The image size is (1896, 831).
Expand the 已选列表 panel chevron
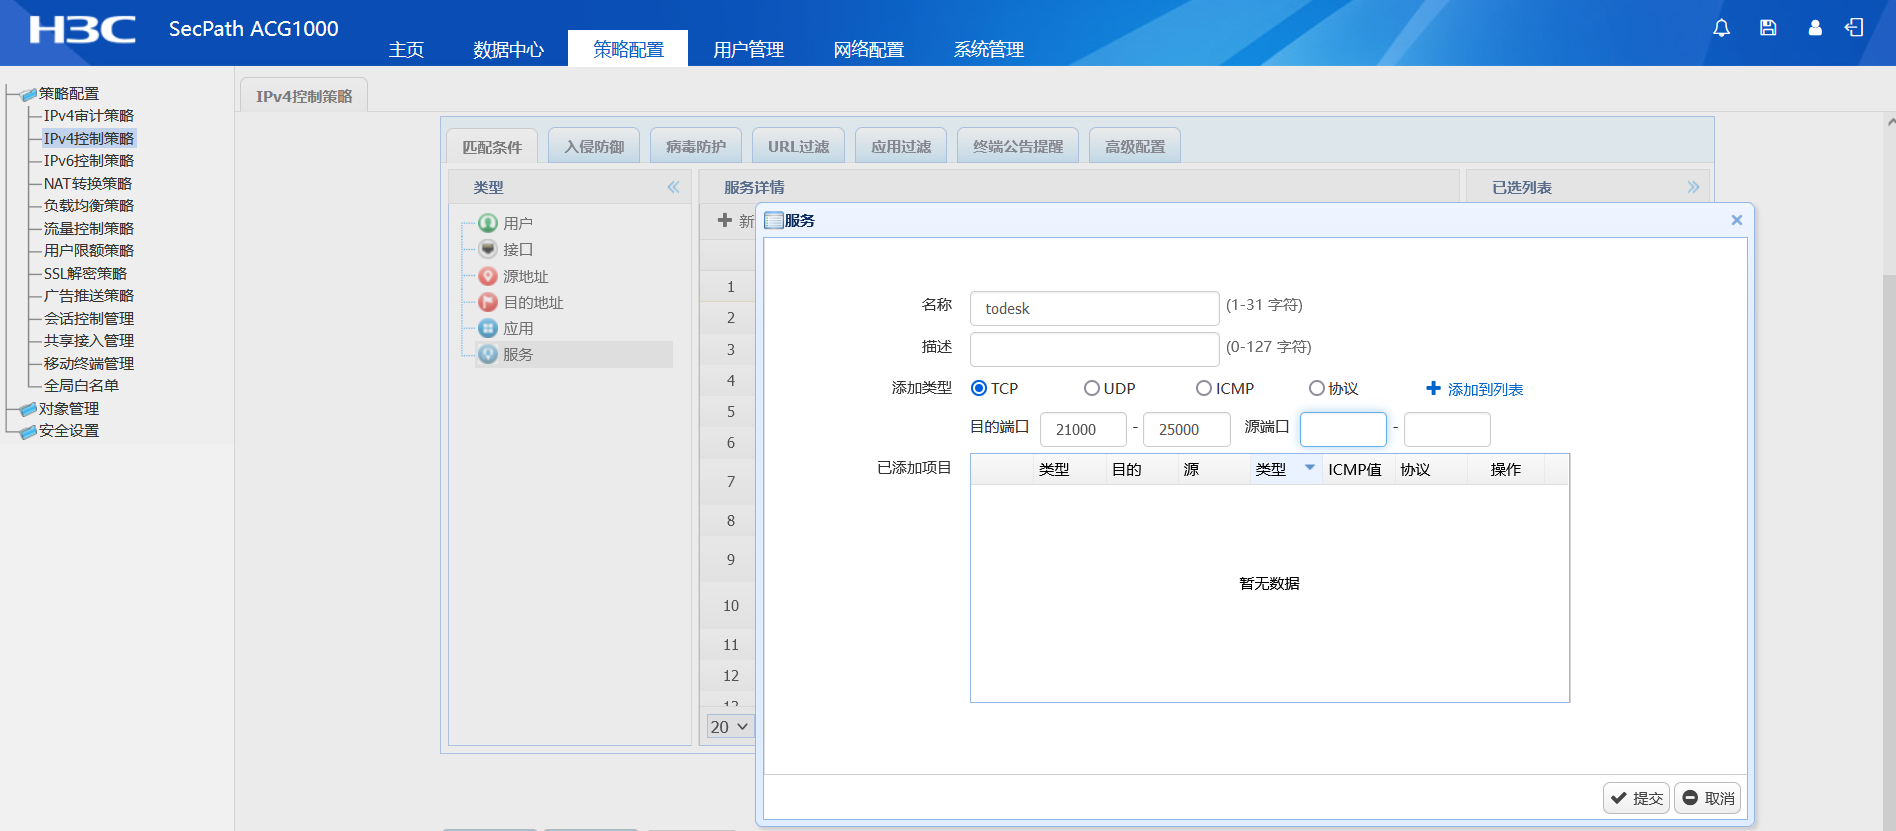click(x=1693, y=187)
